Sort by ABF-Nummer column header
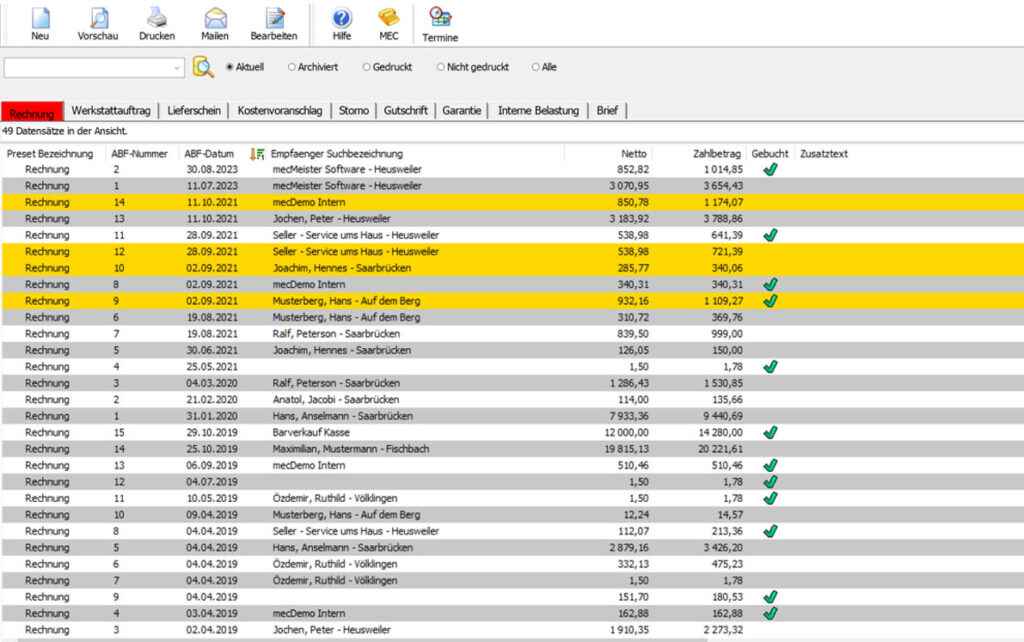 click(x=139, y=154)
